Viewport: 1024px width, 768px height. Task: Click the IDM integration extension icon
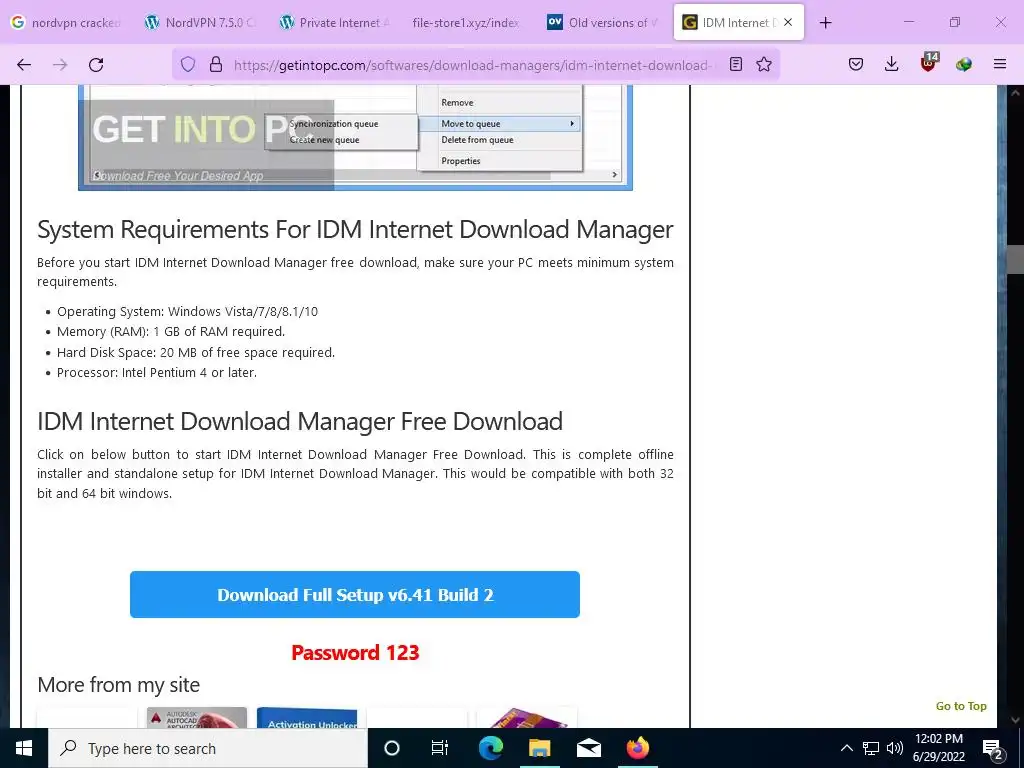coord(964,64)
